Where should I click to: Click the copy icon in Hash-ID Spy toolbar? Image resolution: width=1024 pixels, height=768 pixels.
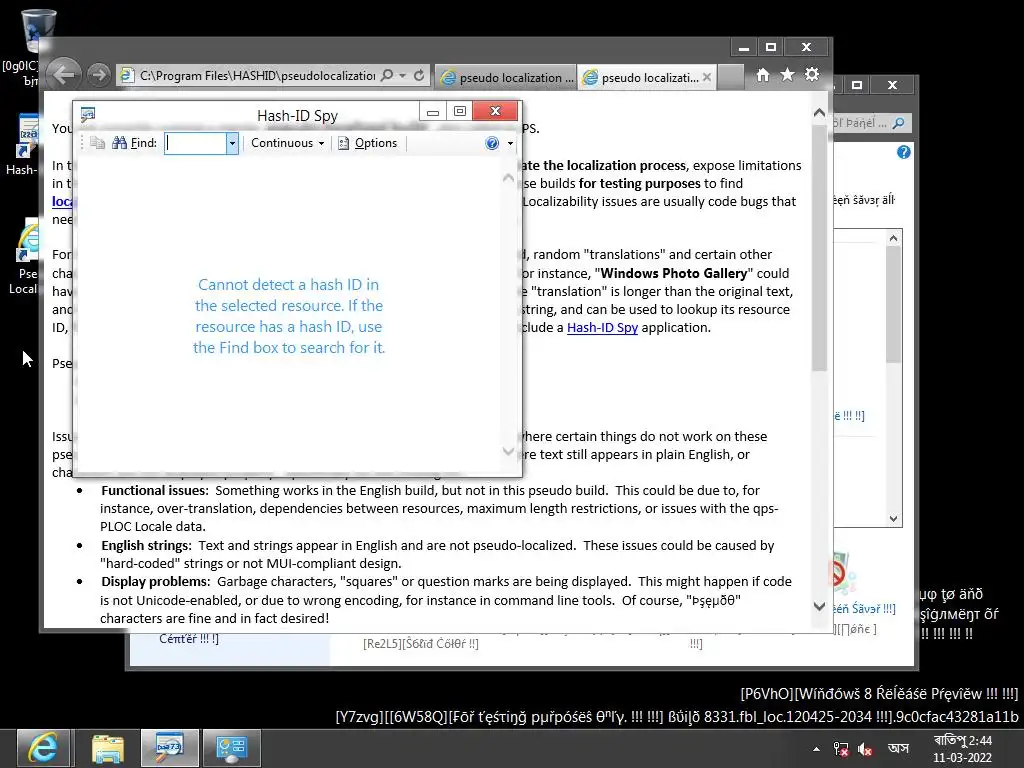coord(97,143)
